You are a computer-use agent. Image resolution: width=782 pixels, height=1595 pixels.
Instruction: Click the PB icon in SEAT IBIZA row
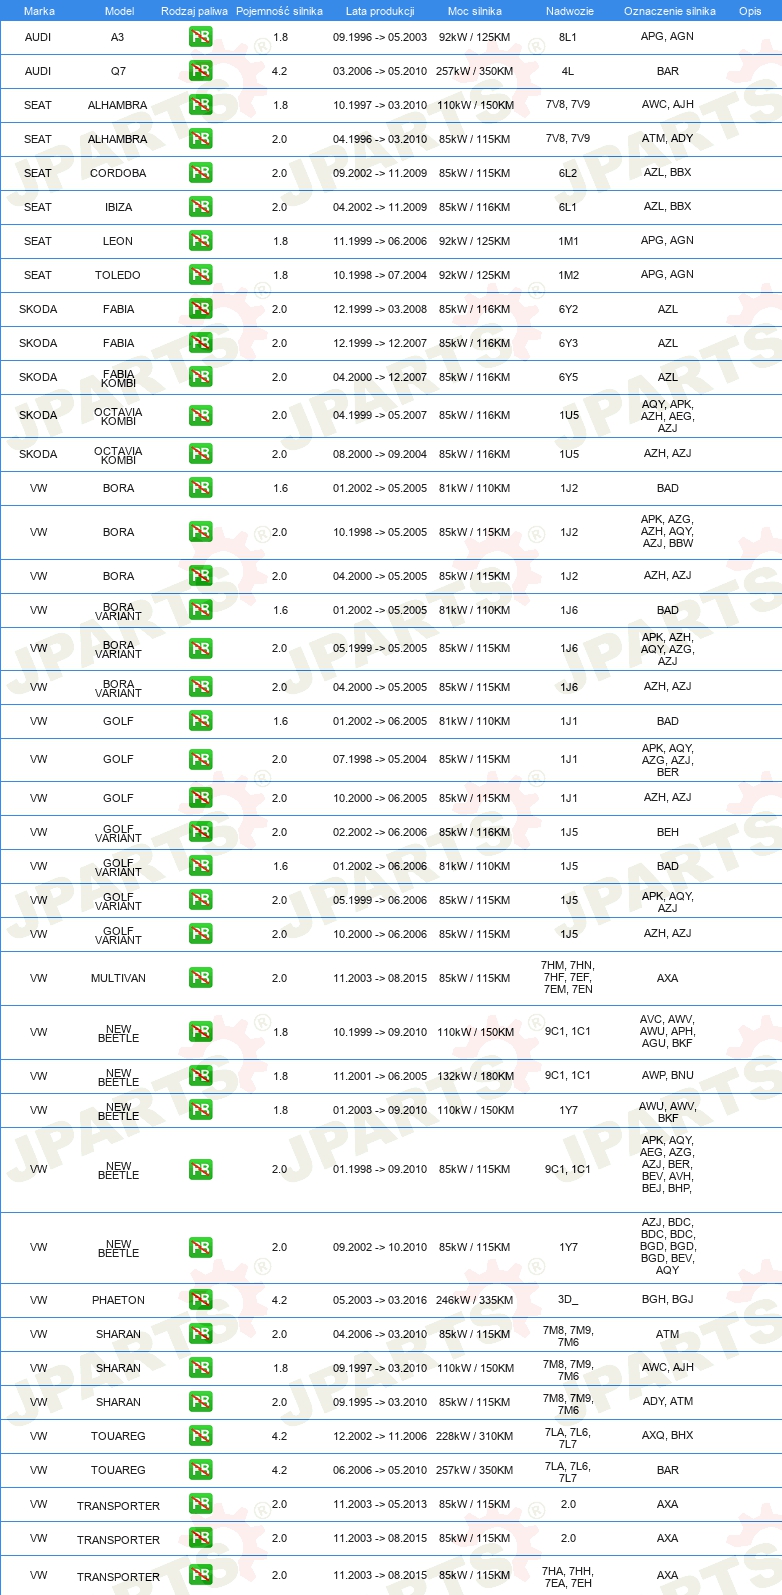click(x=200, y=207)
